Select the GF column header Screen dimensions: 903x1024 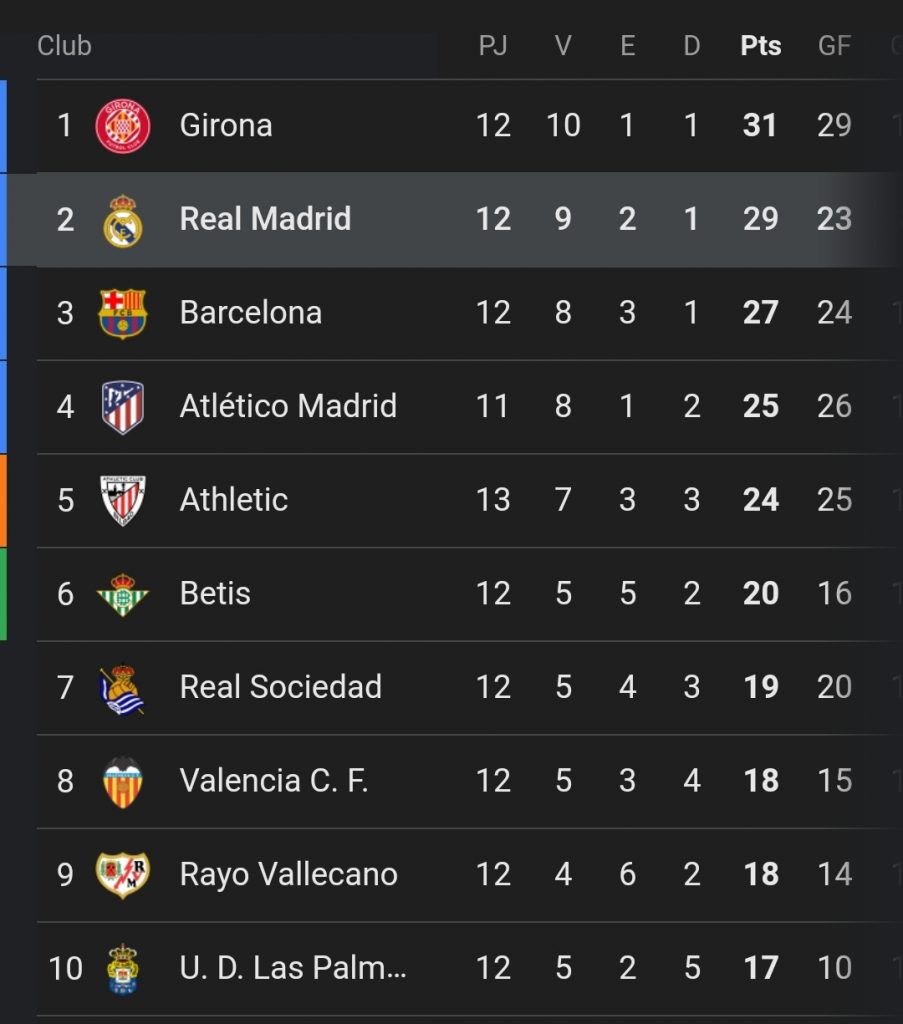pyautogui.click(x=834, y=46)
